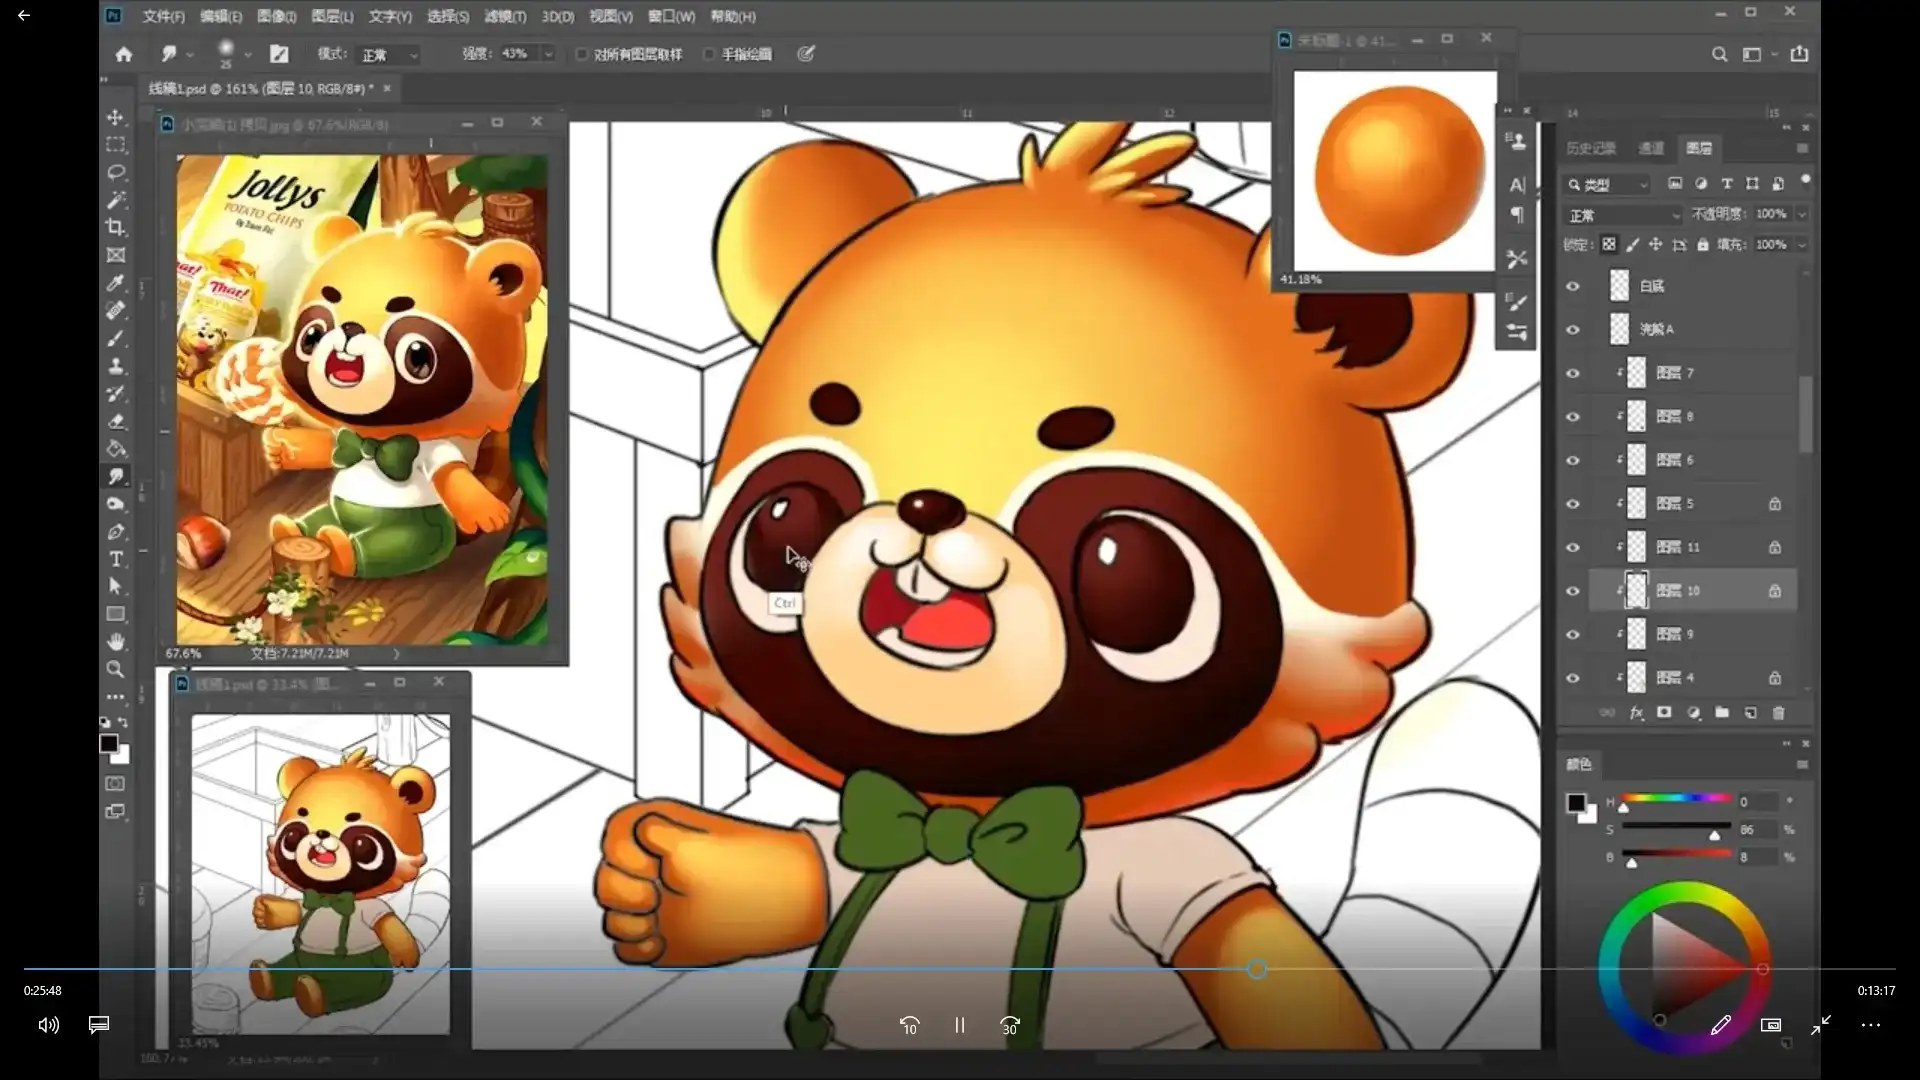Pause the video playback
1920x1080 pixels.
click(x=959, y=1025)
